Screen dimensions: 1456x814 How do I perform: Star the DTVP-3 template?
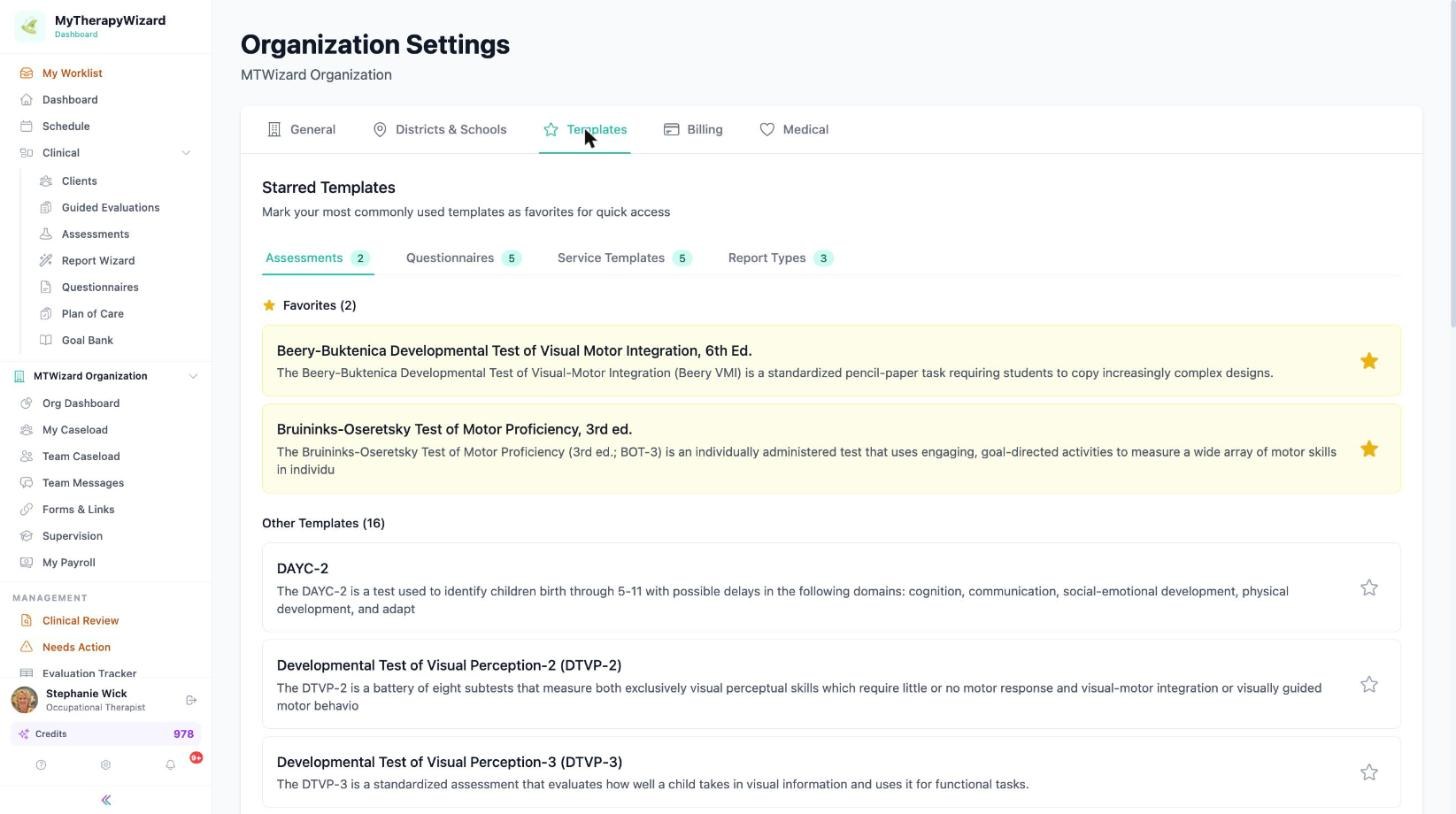point(1369,772)
